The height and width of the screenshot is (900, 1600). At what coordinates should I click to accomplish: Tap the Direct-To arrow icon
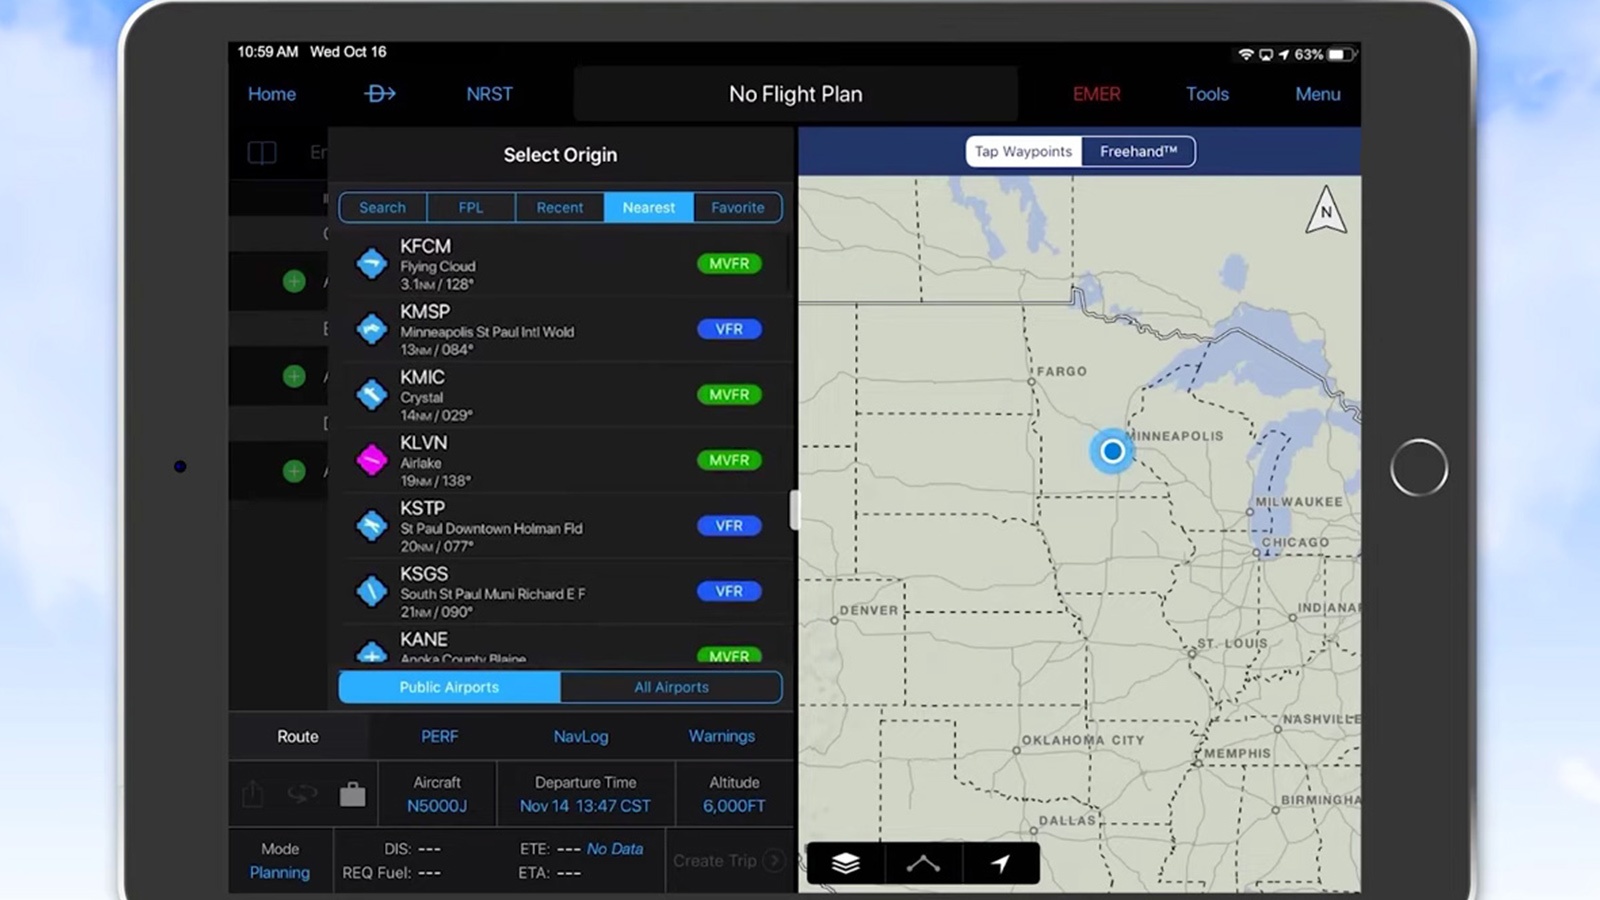tap(380, 94)
